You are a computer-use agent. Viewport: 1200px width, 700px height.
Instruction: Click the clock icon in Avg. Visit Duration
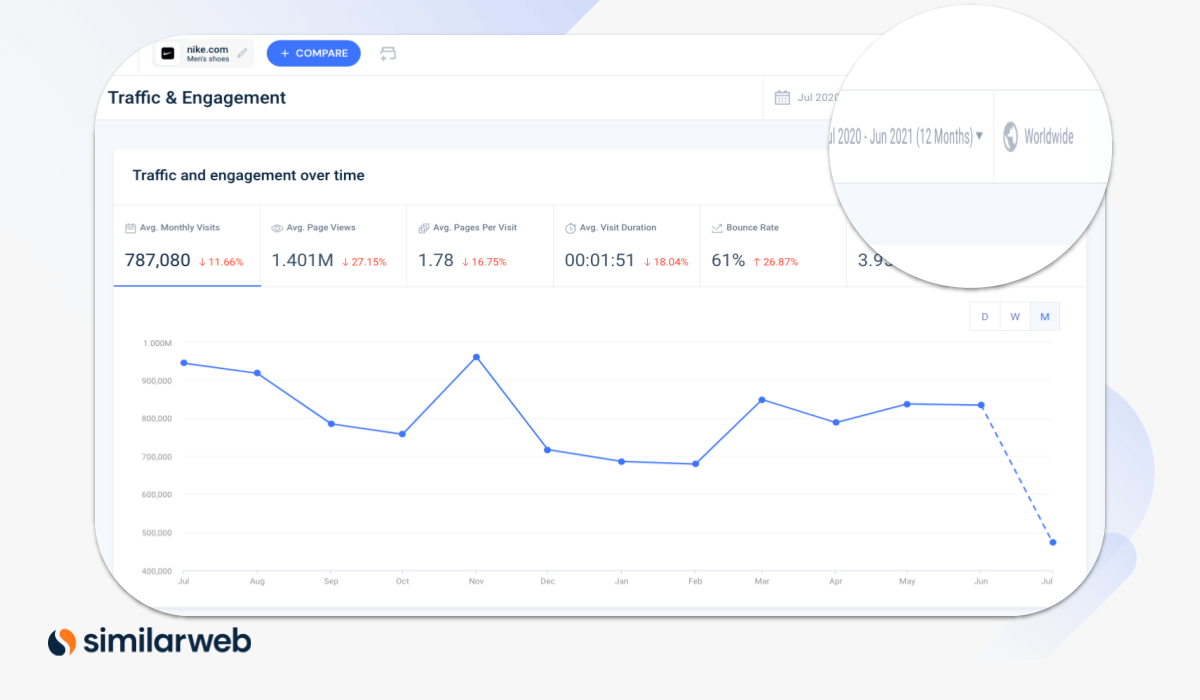click(x=570, y=228)
